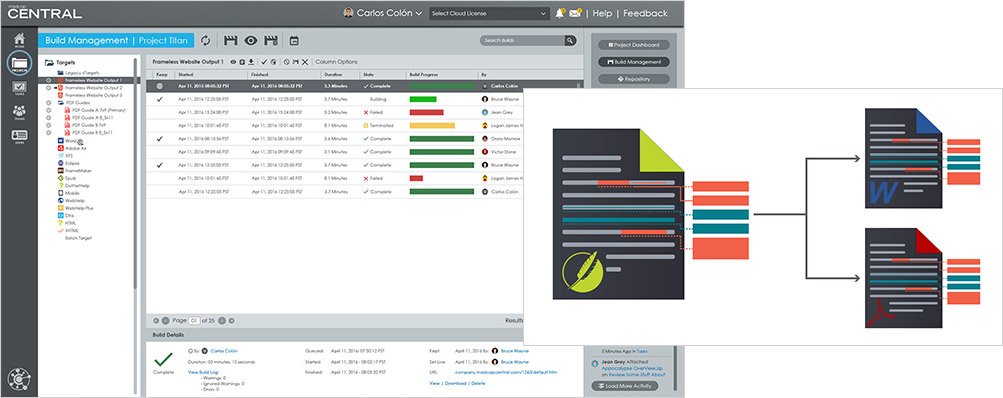Click the first clapperboard build icon in the header toolbar
The image size is (1003, 398).
(x=231, y=40)
